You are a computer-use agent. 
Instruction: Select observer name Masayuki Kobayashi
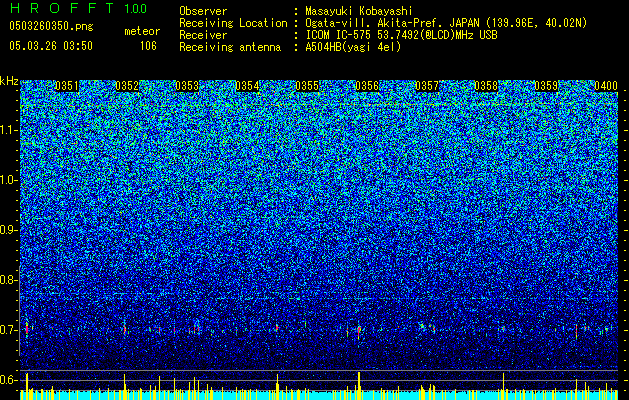coord(359,11)
